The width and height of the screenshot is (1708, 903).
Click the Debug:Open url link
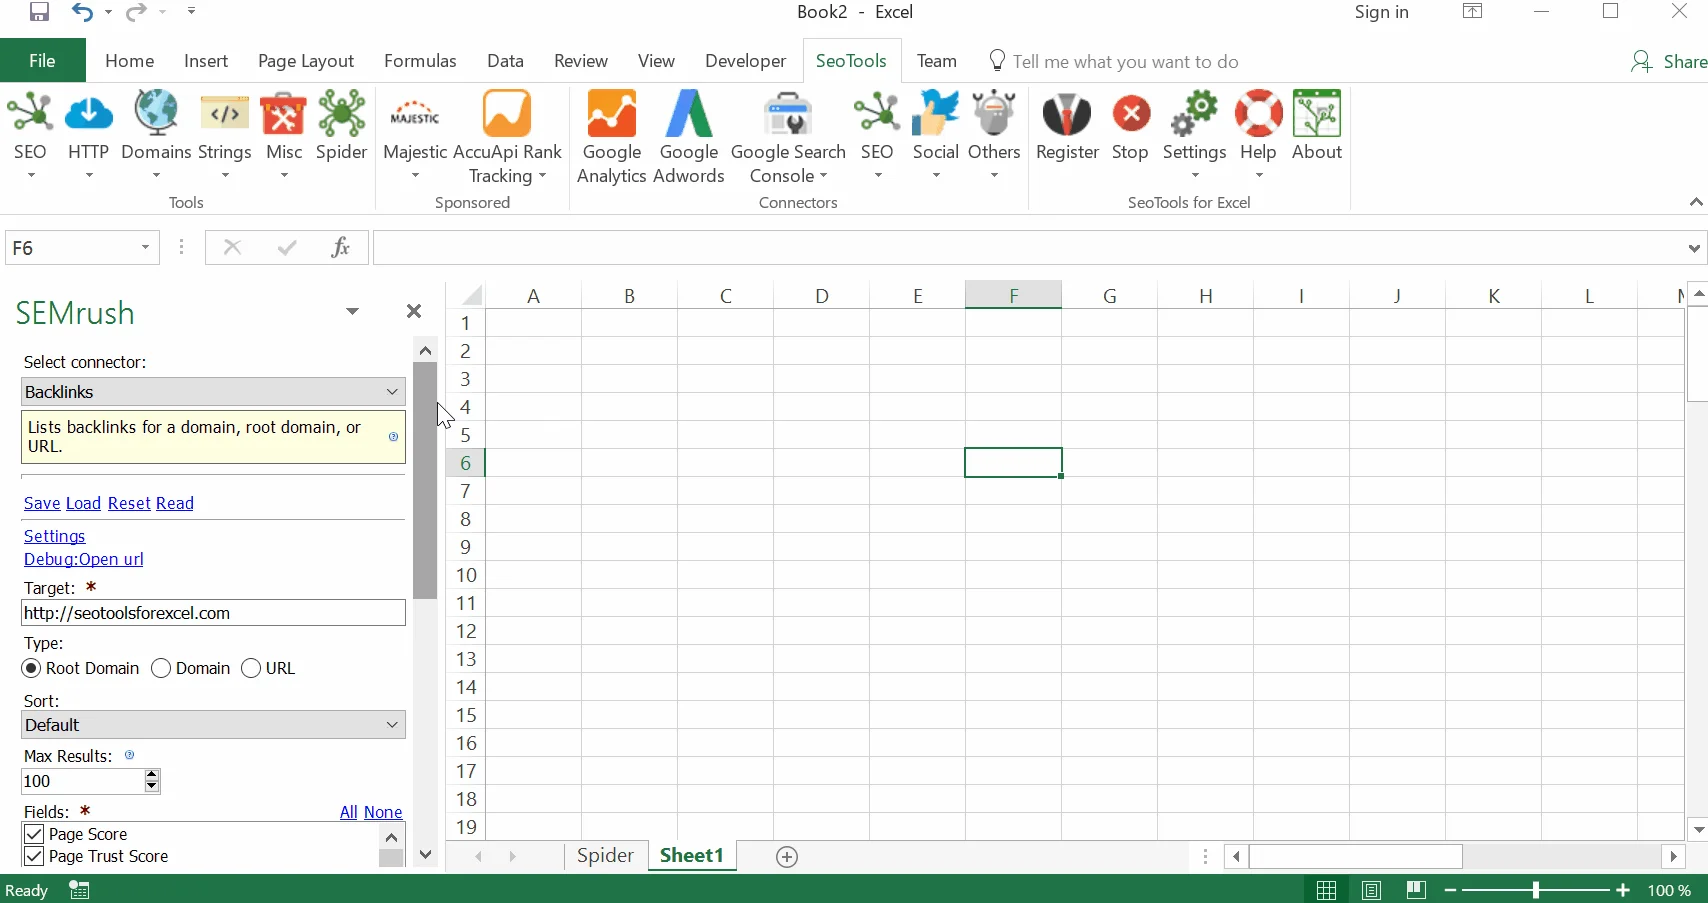(84, 560)
